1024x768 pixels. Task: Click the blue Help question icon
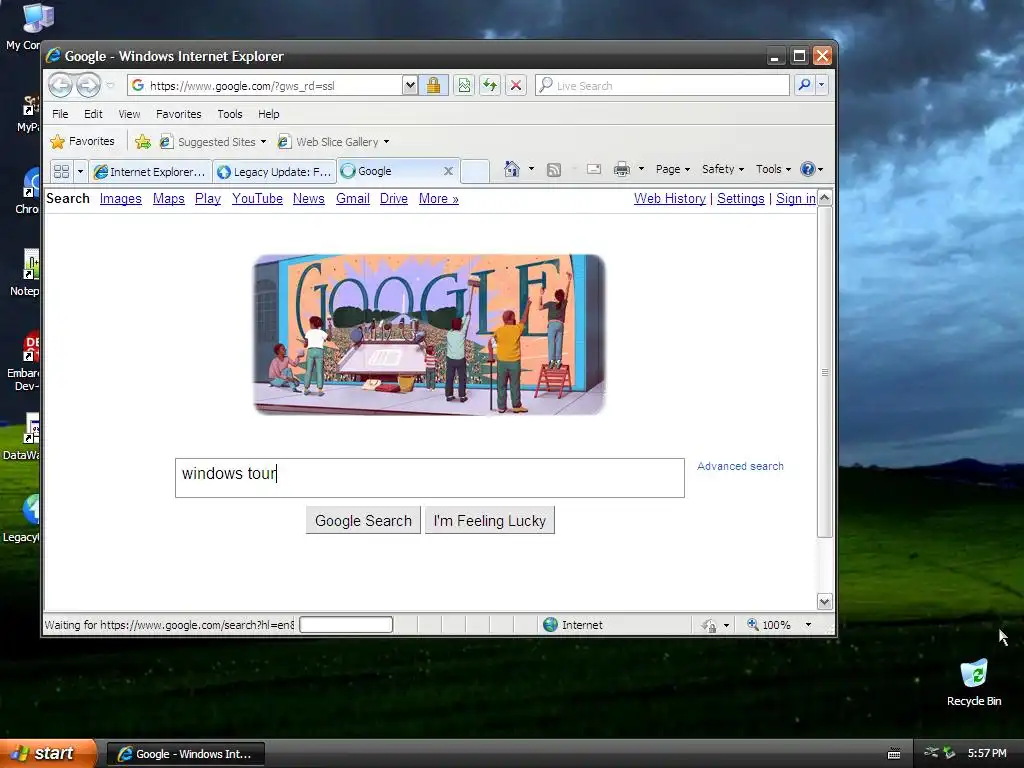[808, 169]
